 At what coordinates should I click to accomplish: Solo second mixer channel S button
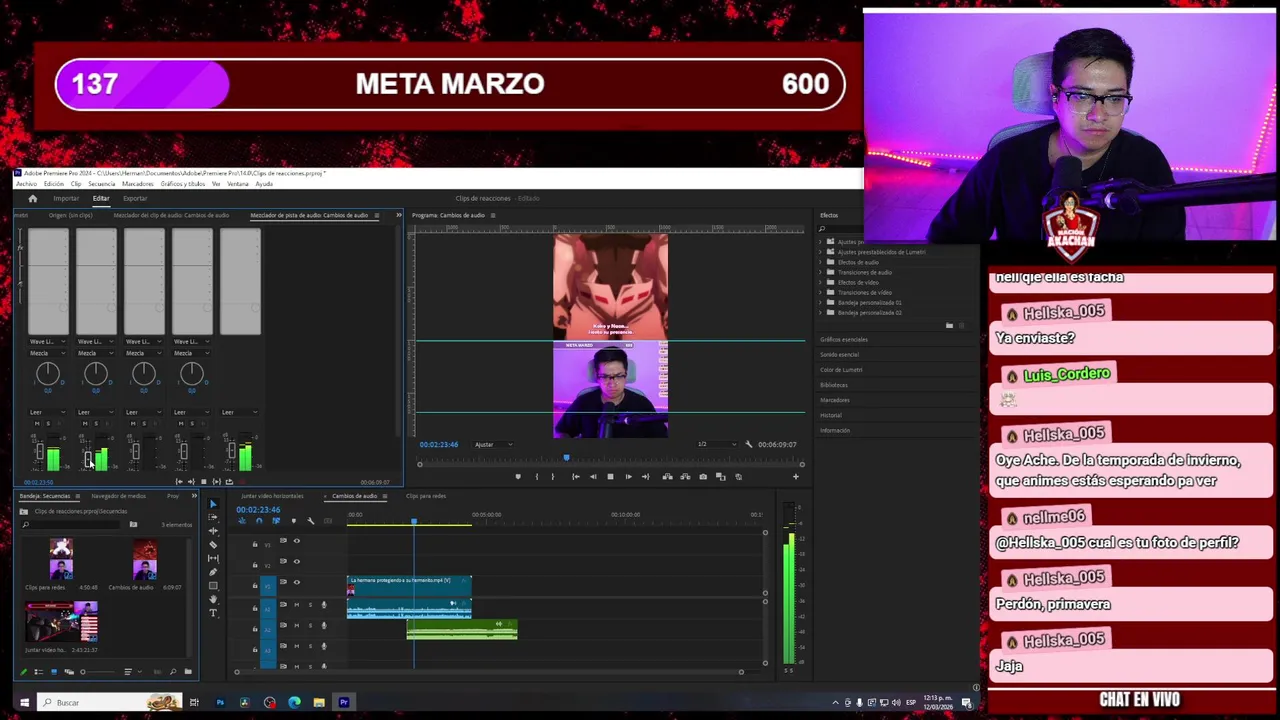tap(96, 424)
